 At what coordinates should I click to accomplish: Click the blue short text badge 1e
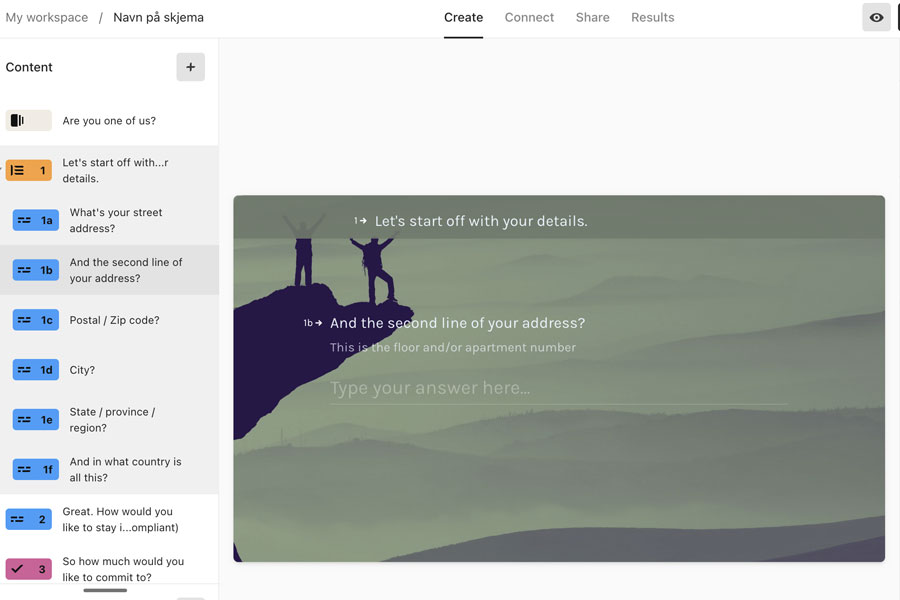36,420
